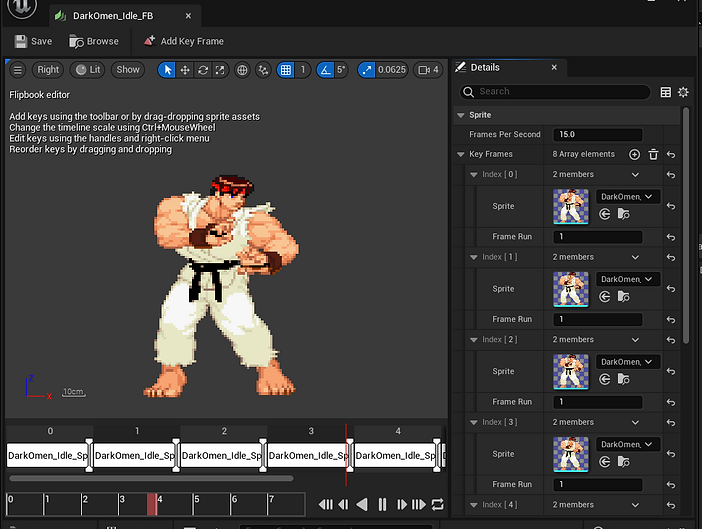The image size is (702, 529).
Task: Reset Key Frames array to default
Action: click(671, 154)
